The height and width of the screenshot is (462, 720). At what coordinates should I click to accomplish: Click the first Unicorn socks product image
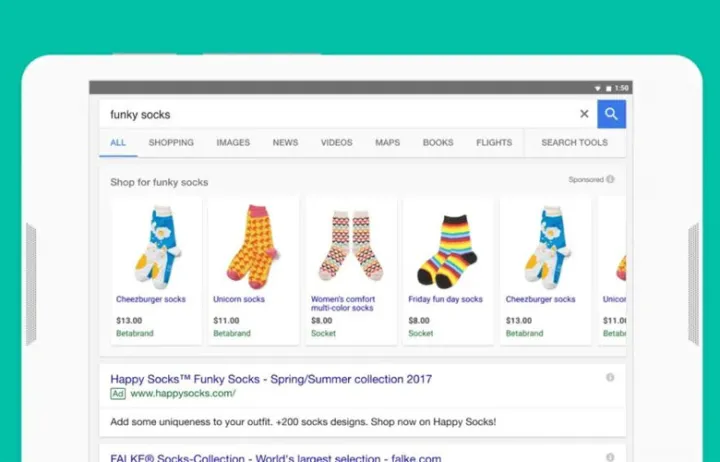(x=253, y=247)
